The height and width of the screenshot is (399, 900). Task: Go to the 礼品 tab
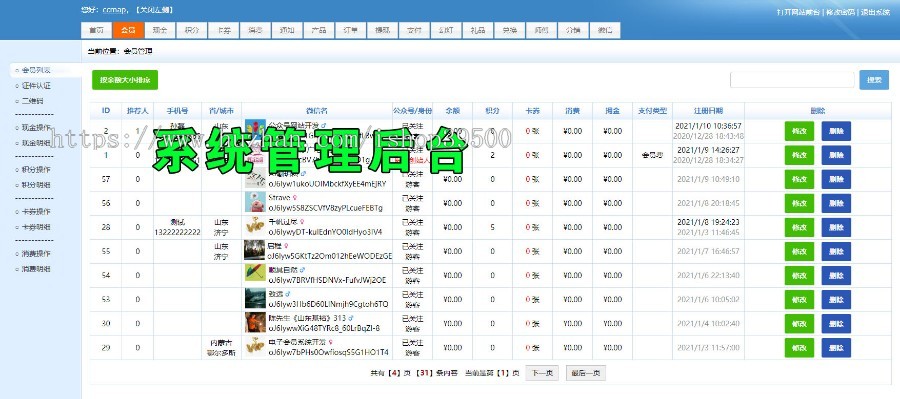[x=478, y=30]
